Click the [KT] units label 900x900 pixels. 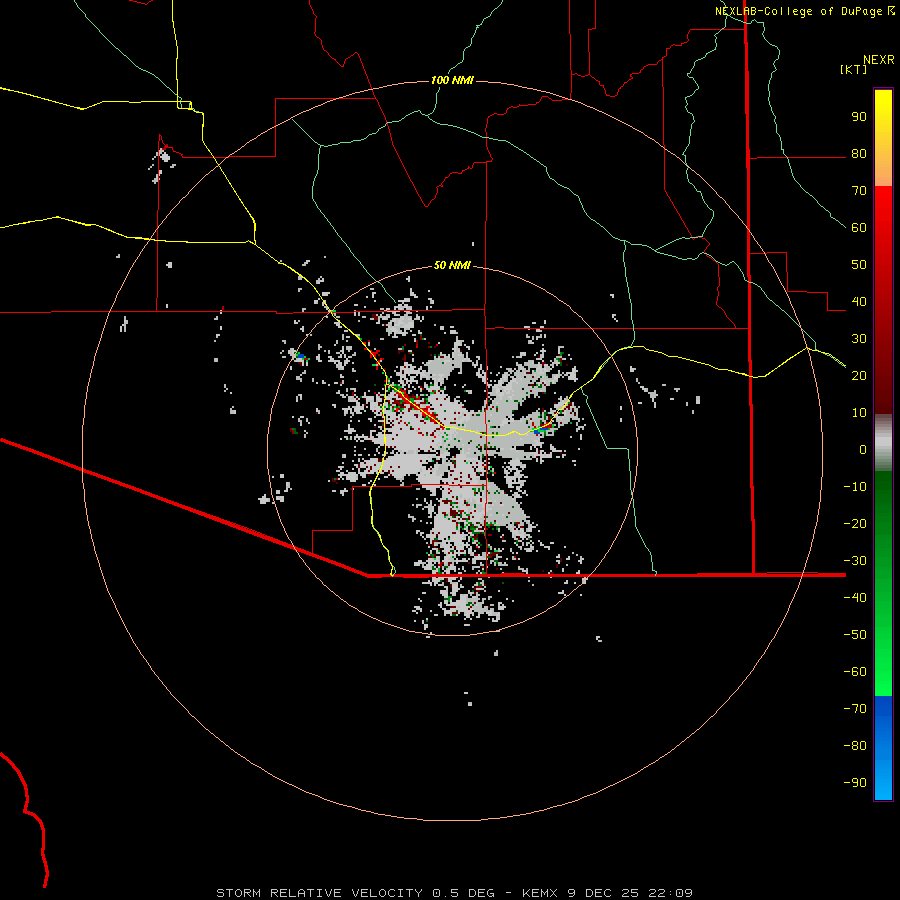click(854, 69)
